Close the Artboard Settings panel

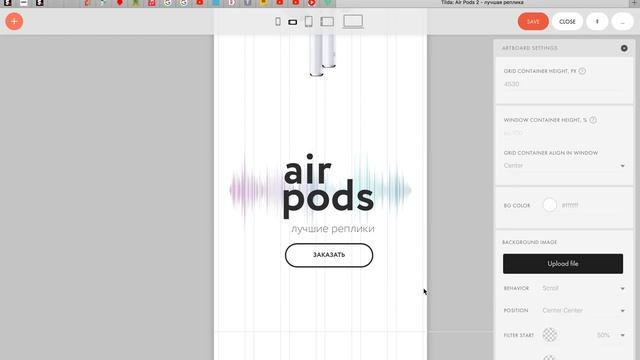point(624,48)
